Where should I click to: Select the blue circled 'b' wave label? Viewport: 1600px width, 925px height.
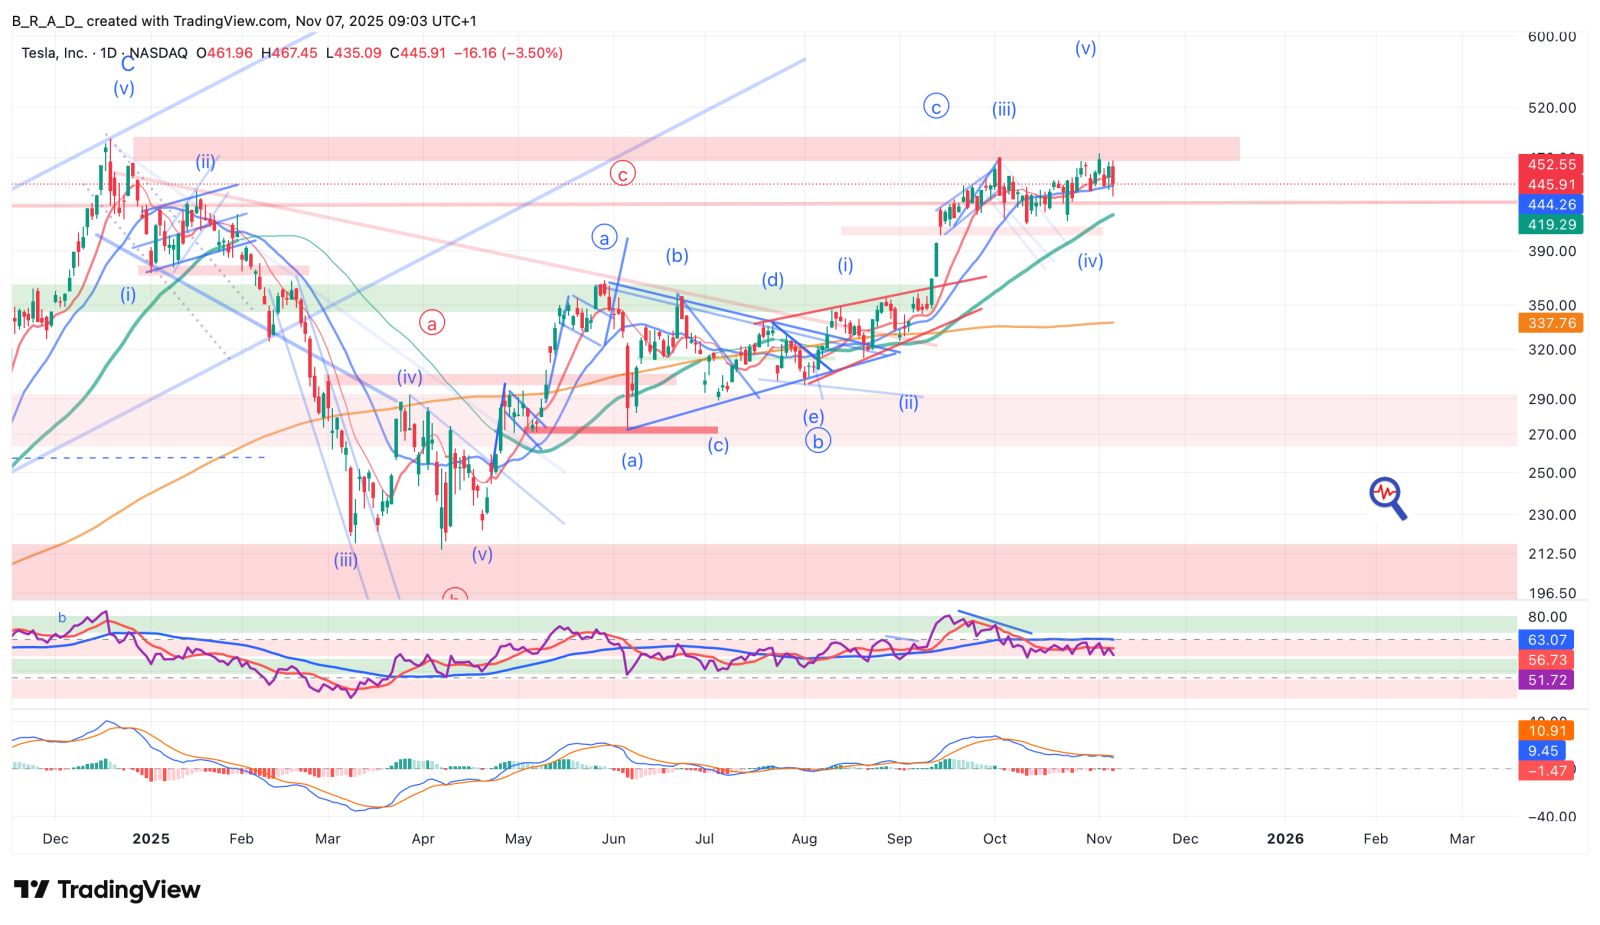point(818,441)
